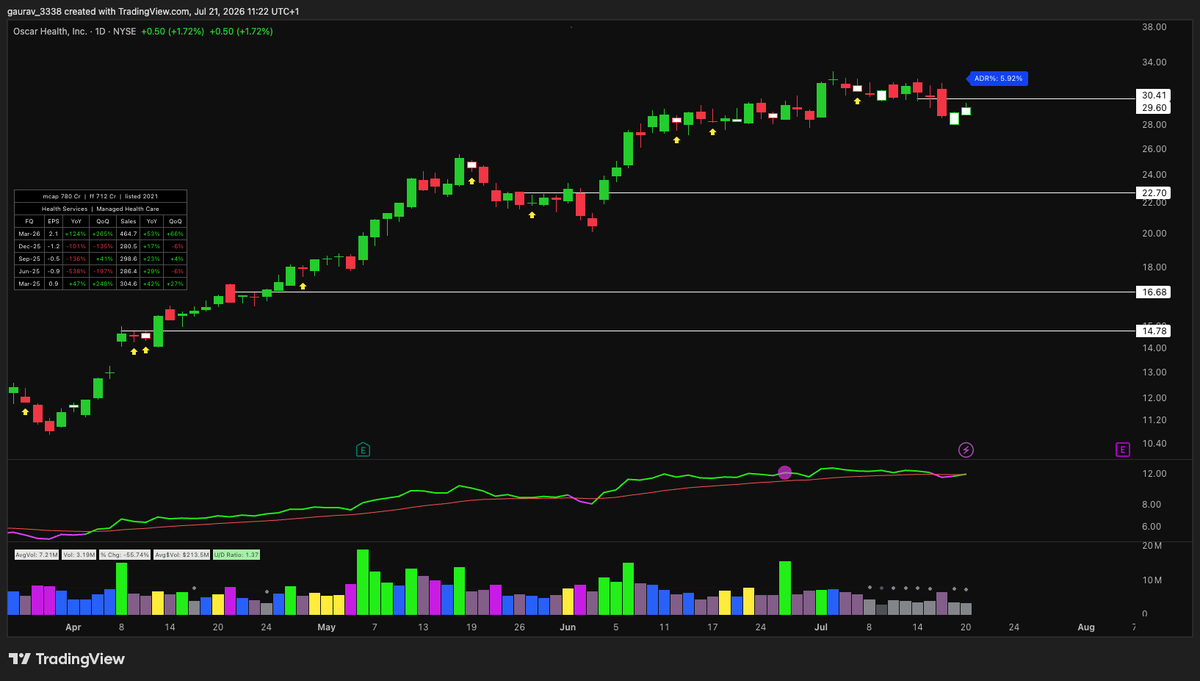
Task: Click the FQ column header in table
Action: [29, 221]
